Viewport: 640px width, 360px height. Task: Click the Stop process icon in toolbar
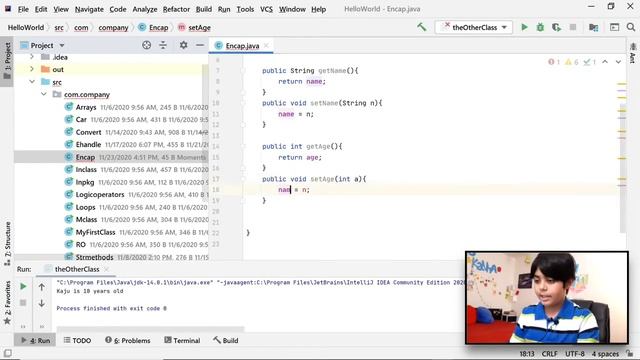click(573, 27)
